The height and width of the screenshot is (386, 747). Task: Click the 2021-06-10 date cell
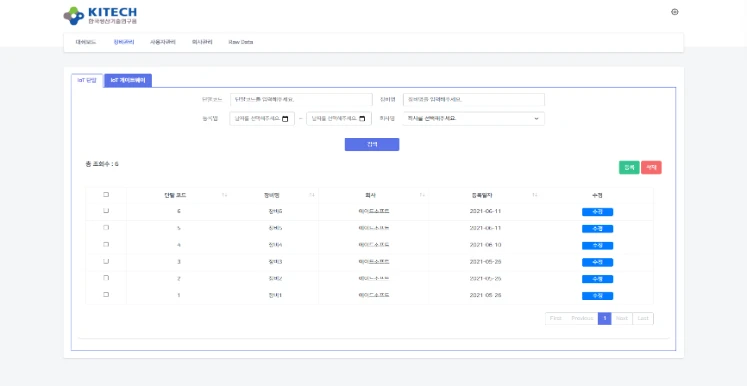pos(485,245)
